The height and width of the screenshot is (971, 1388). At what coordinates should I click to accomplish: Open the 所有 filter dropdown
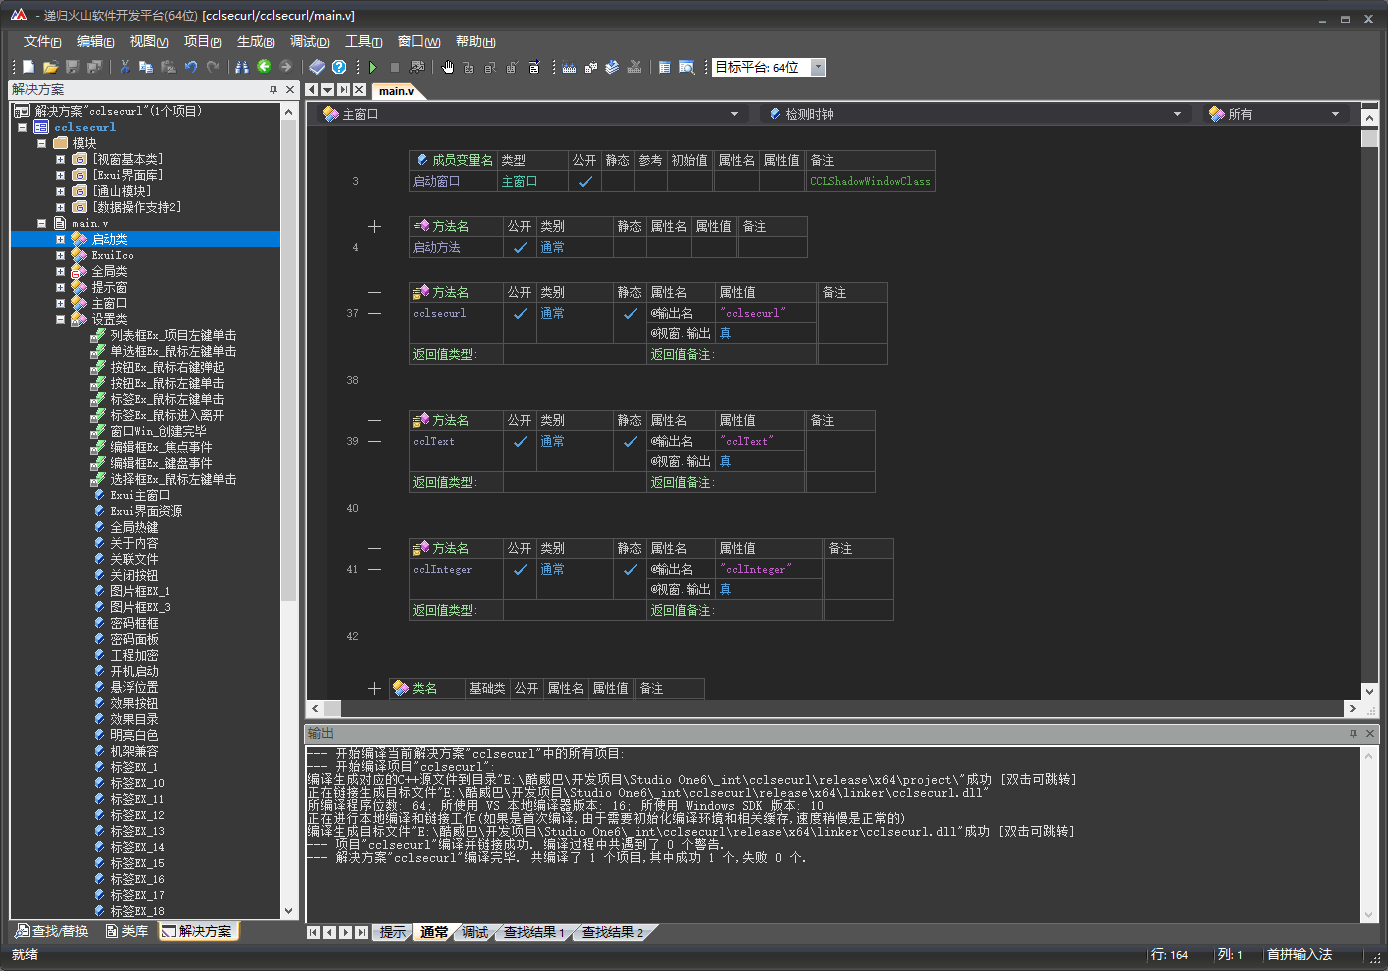click(1335, 114)
